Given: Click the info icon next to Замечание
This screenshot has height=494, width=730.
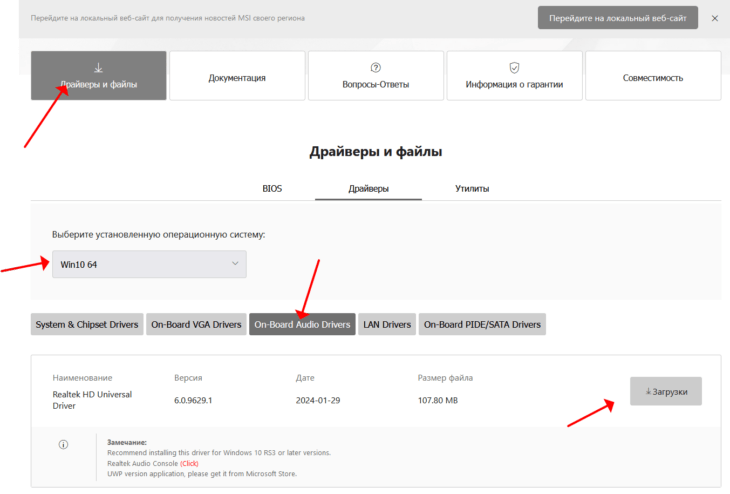Looking at the screenshot, I should click(x=63, y=444).
